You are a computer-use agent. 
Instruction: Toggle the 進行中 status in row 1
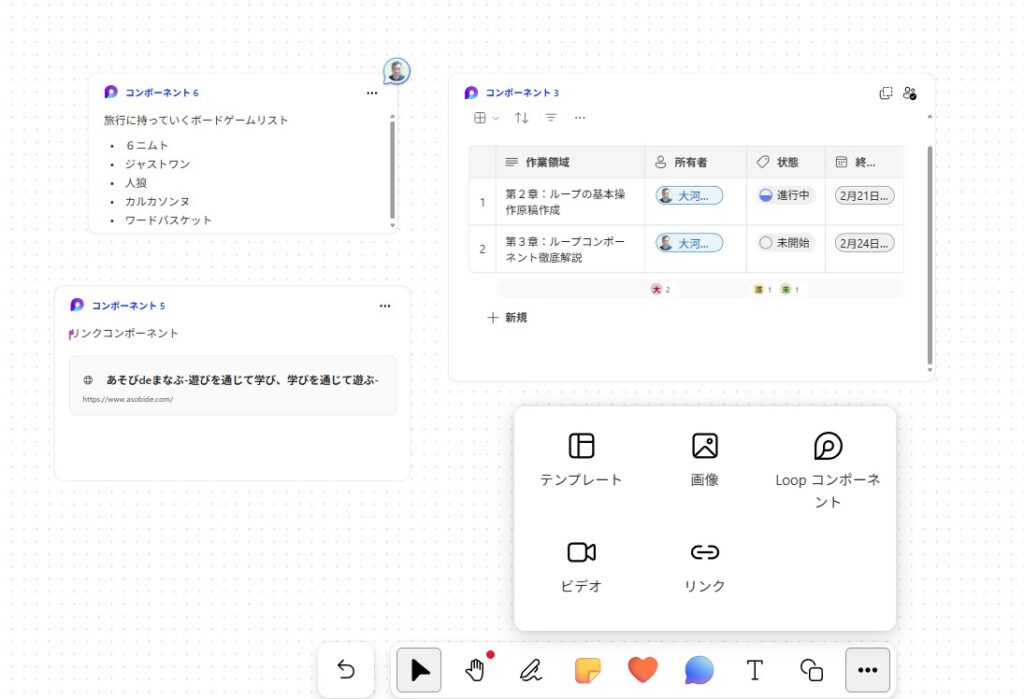click(785, 195)
